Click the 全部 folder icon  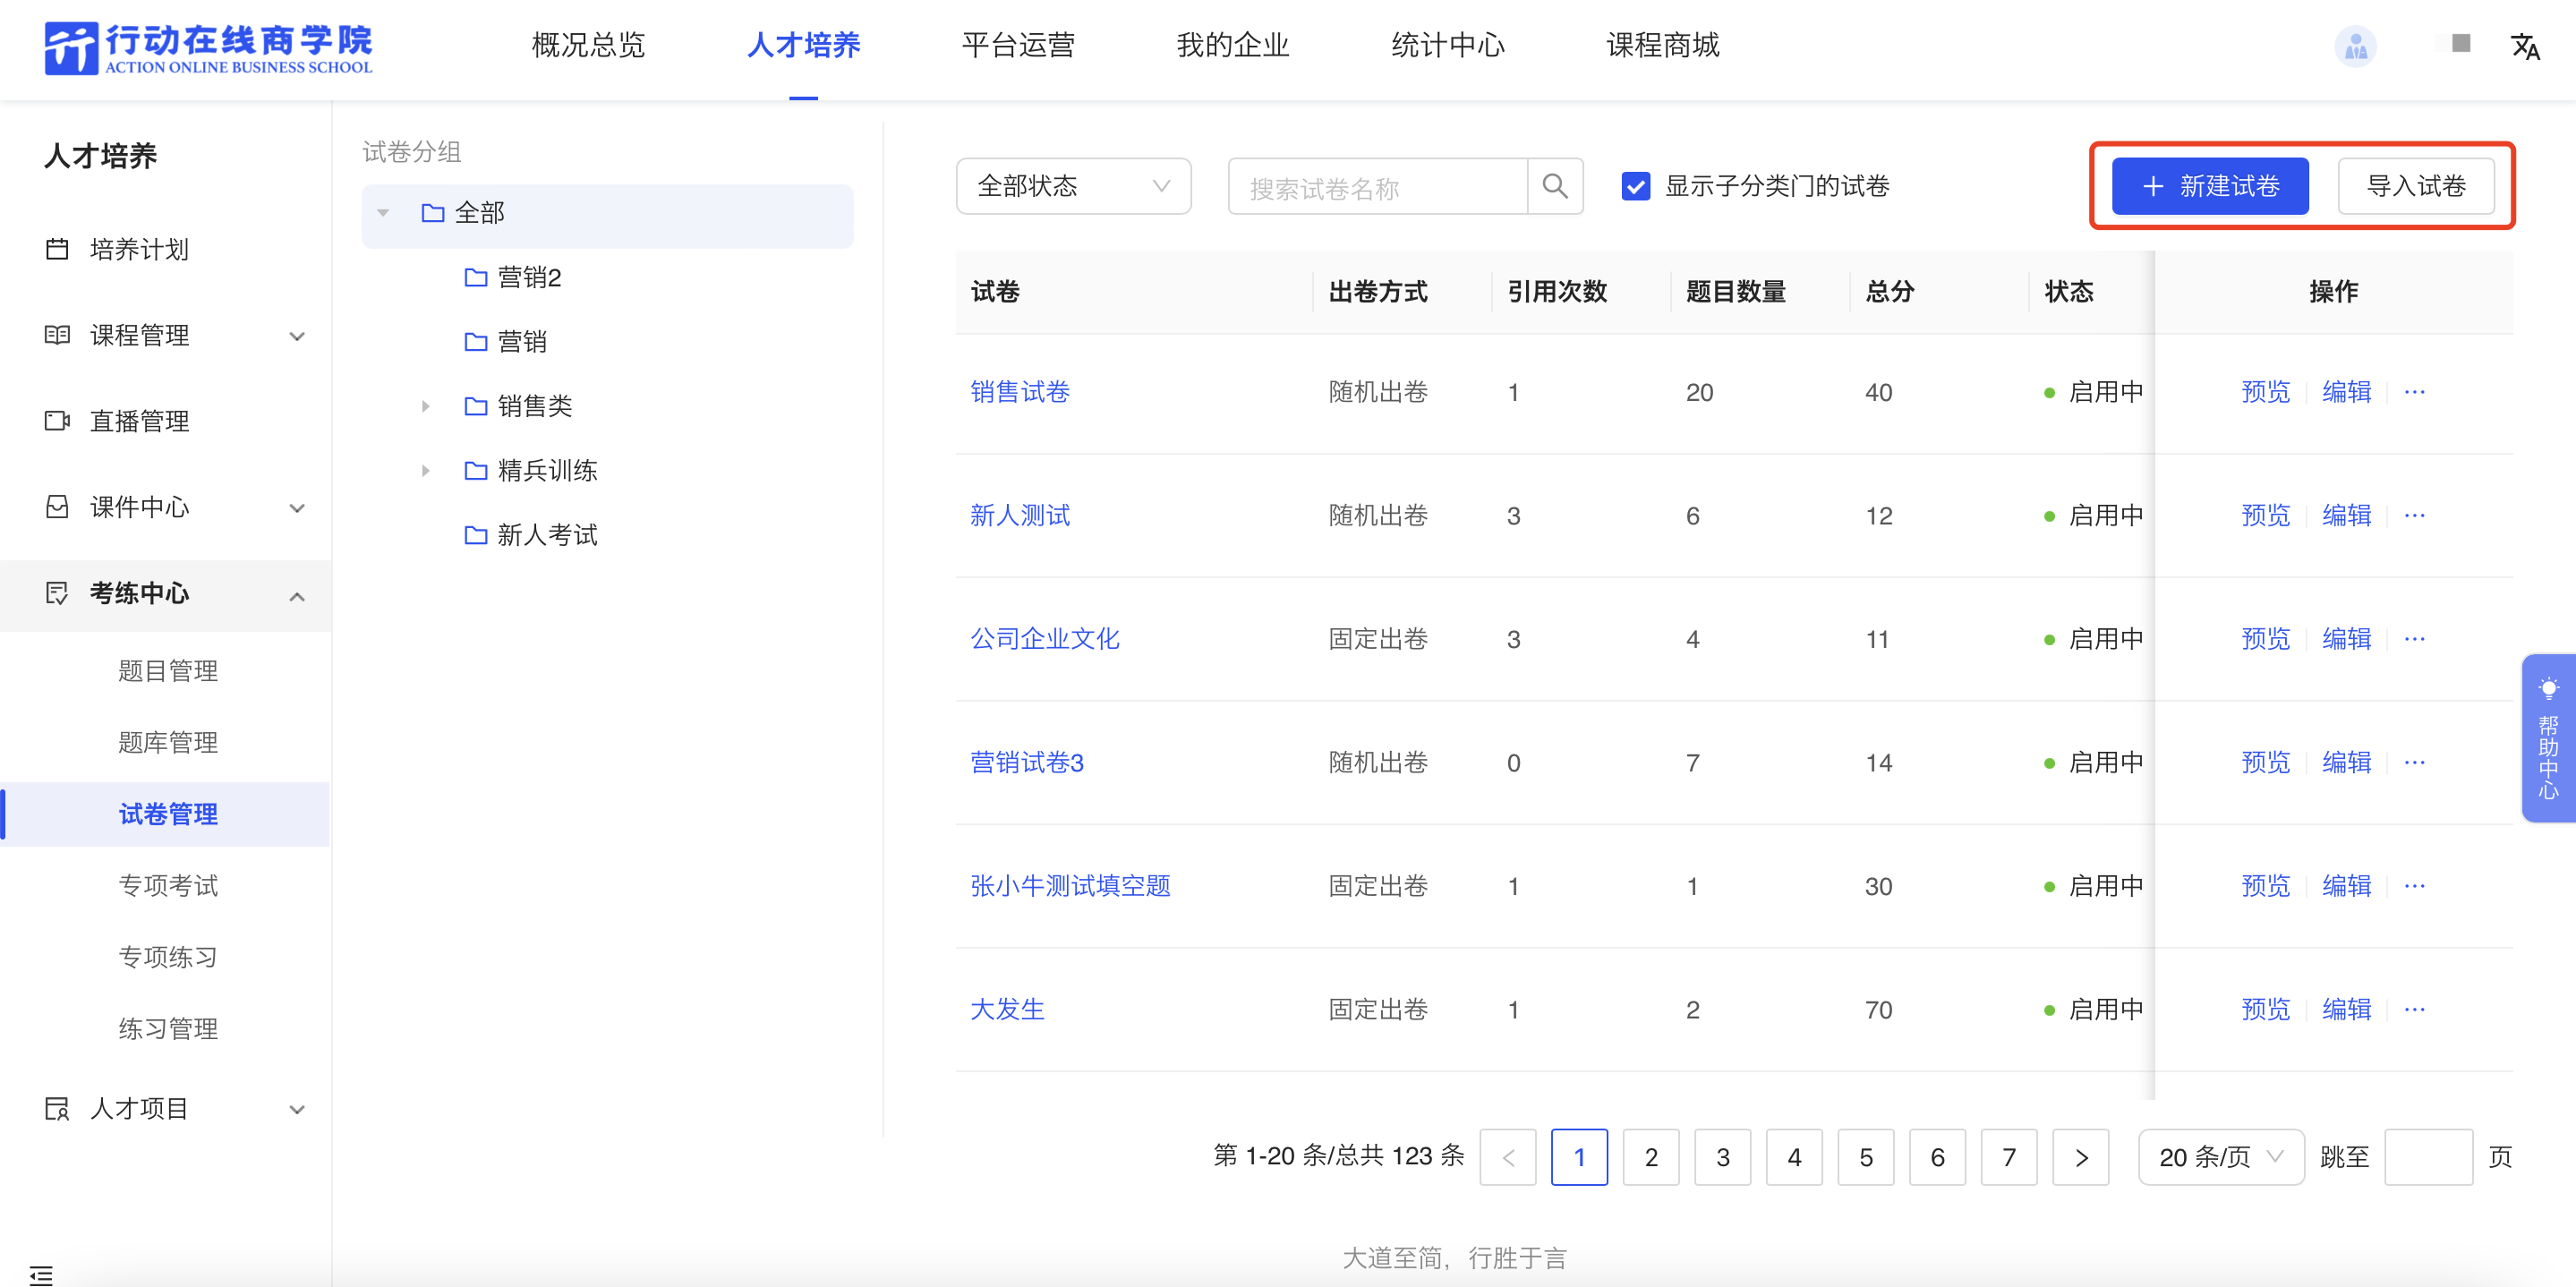433,212
